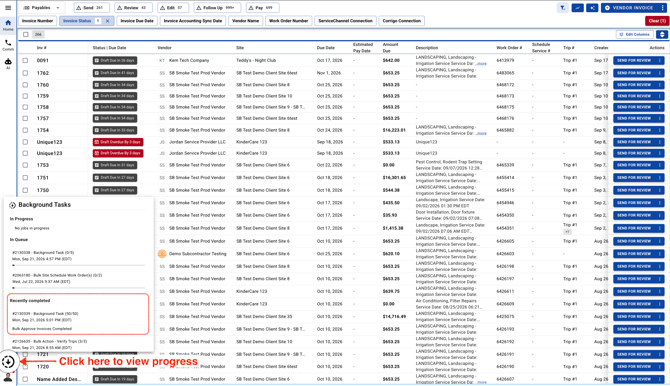Switch to the Edit tab

[173, 8]
